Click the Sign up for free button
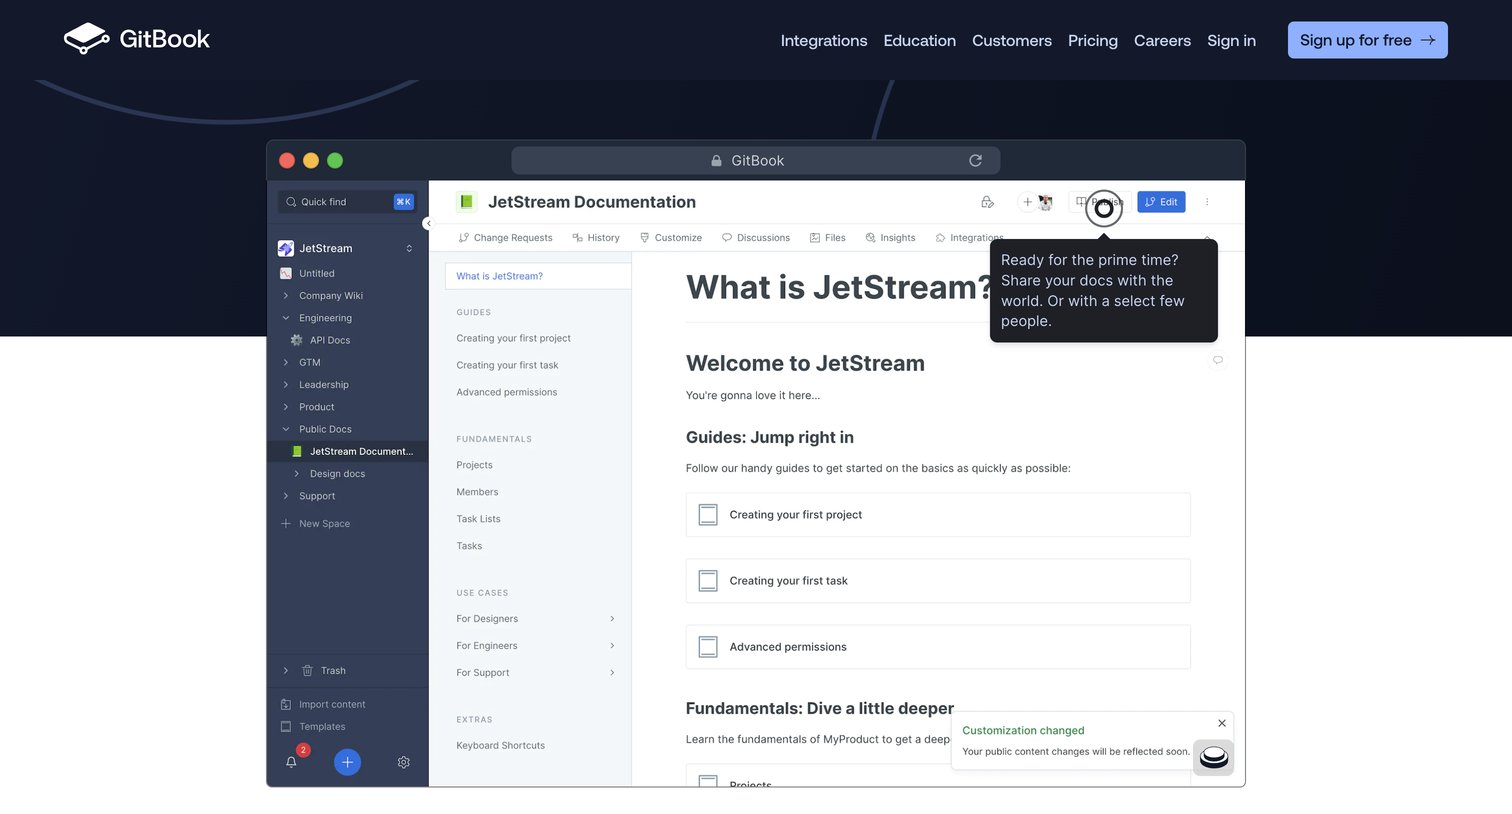The height and width of the screenshot is (814, 1512). coord(1368,40)
